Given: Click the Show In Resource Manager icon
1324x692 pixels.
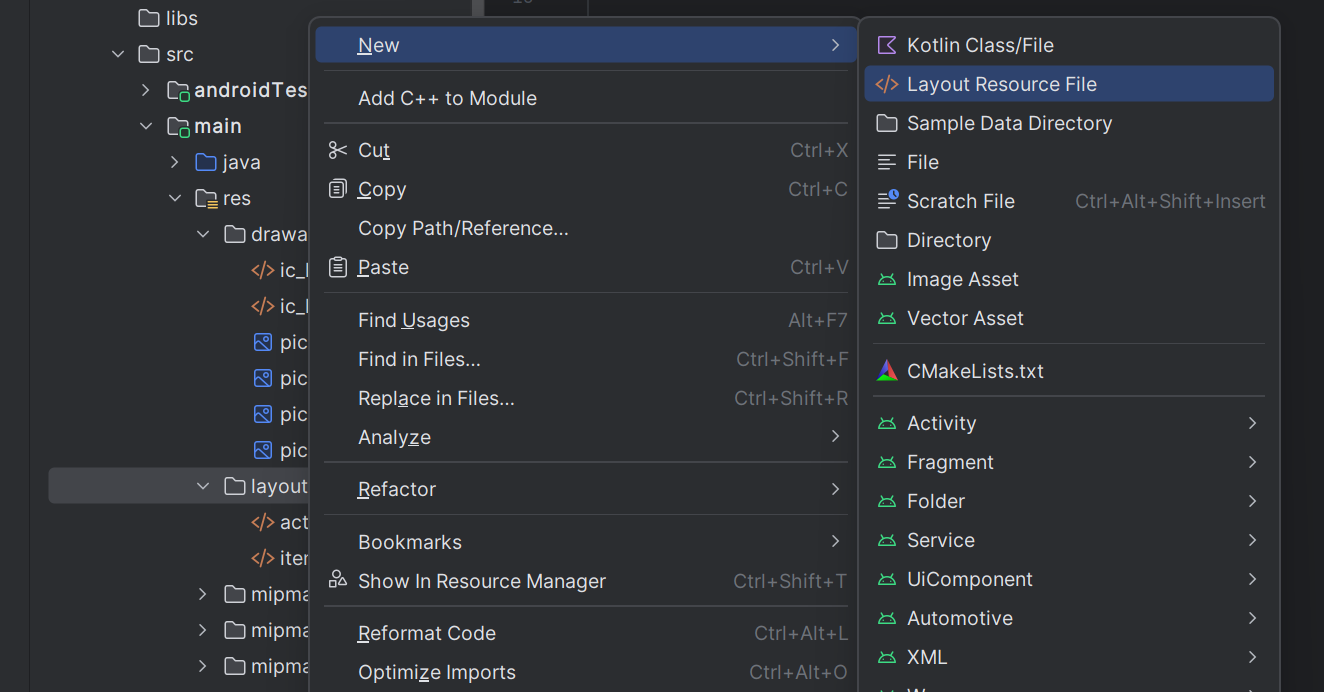Looking at the screenshot, I should [x=338, y=581].
